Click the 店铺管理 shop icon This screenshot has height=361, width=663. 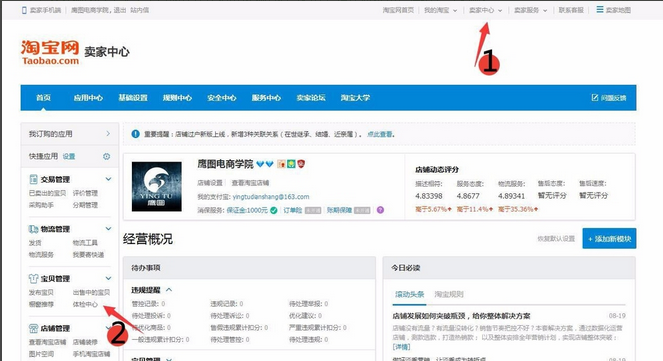pyautogui.click(x=33, y=328)
